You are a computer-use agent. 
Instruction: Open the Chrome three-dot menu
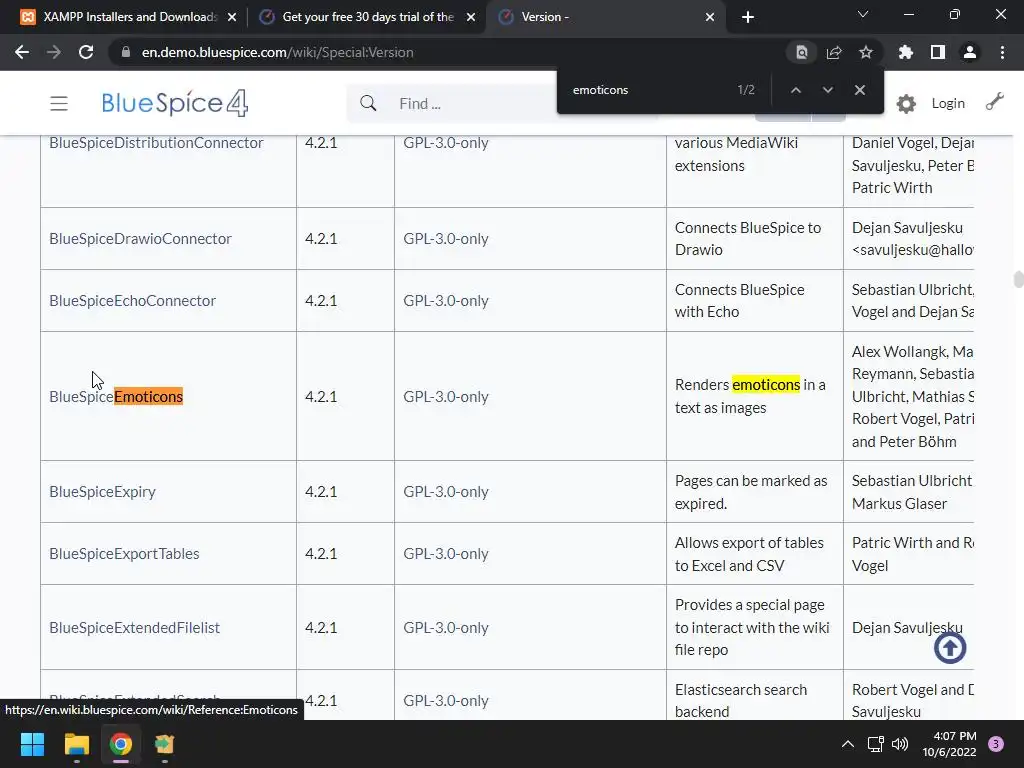pos(1002,52)
